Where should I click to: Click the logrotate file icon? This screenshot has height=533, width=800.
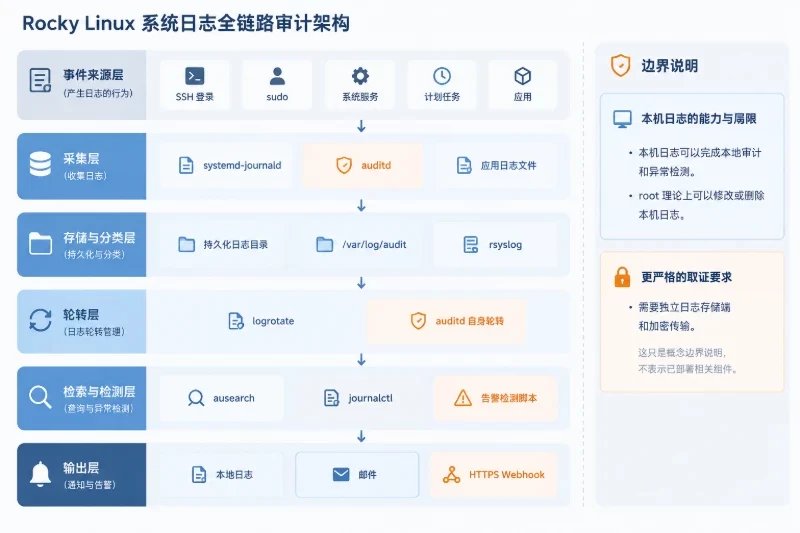pos(236,321)
